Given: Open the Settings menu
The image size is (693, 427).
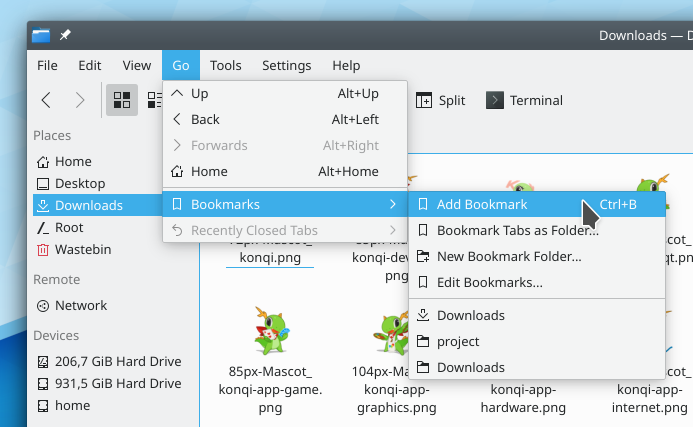Looking at the screenshot, I should [x=286, y=65].
